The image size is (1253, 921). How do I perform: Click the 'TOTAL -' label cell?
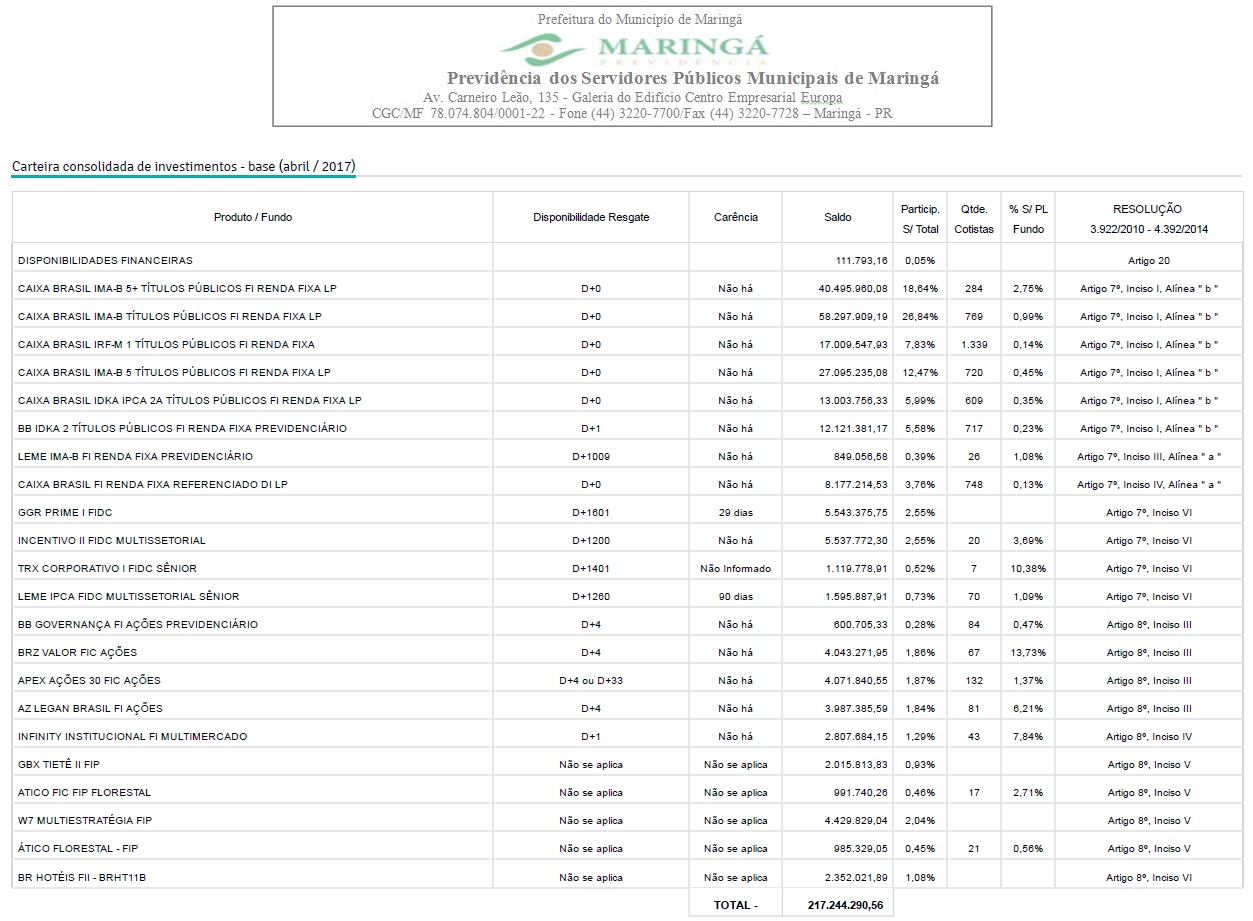point(735,904)
